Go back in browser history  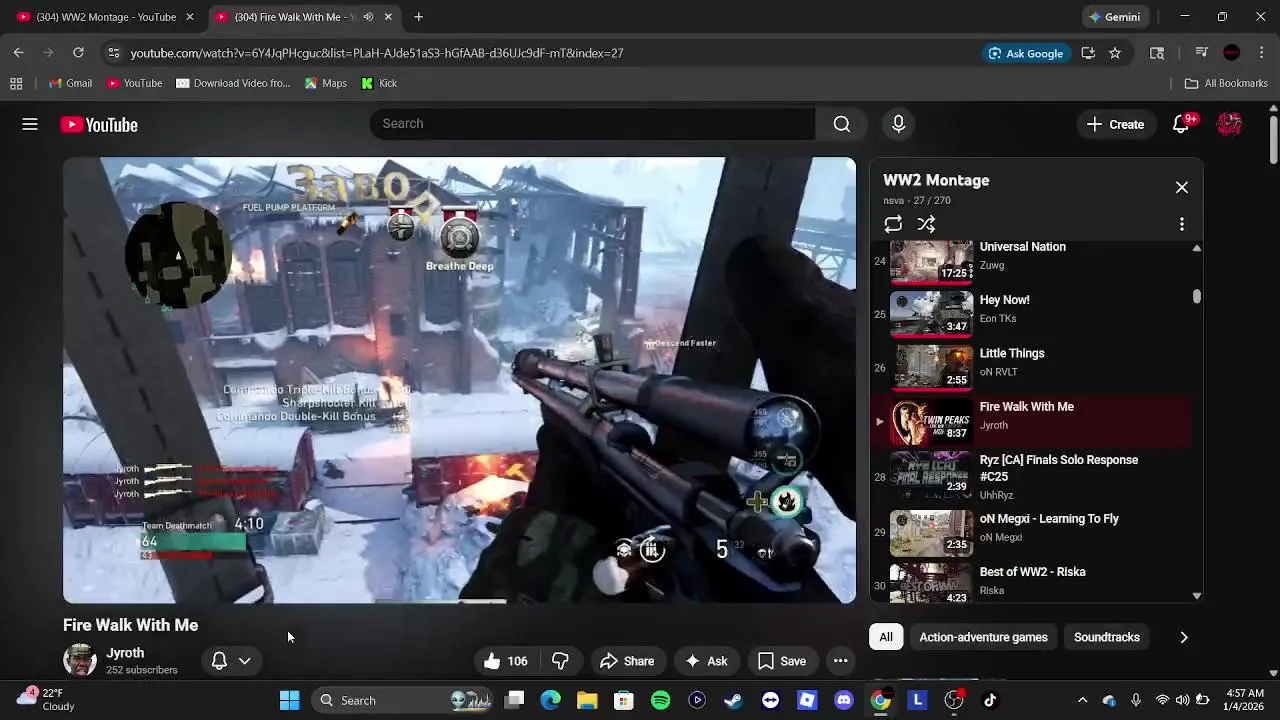(18, 53)
